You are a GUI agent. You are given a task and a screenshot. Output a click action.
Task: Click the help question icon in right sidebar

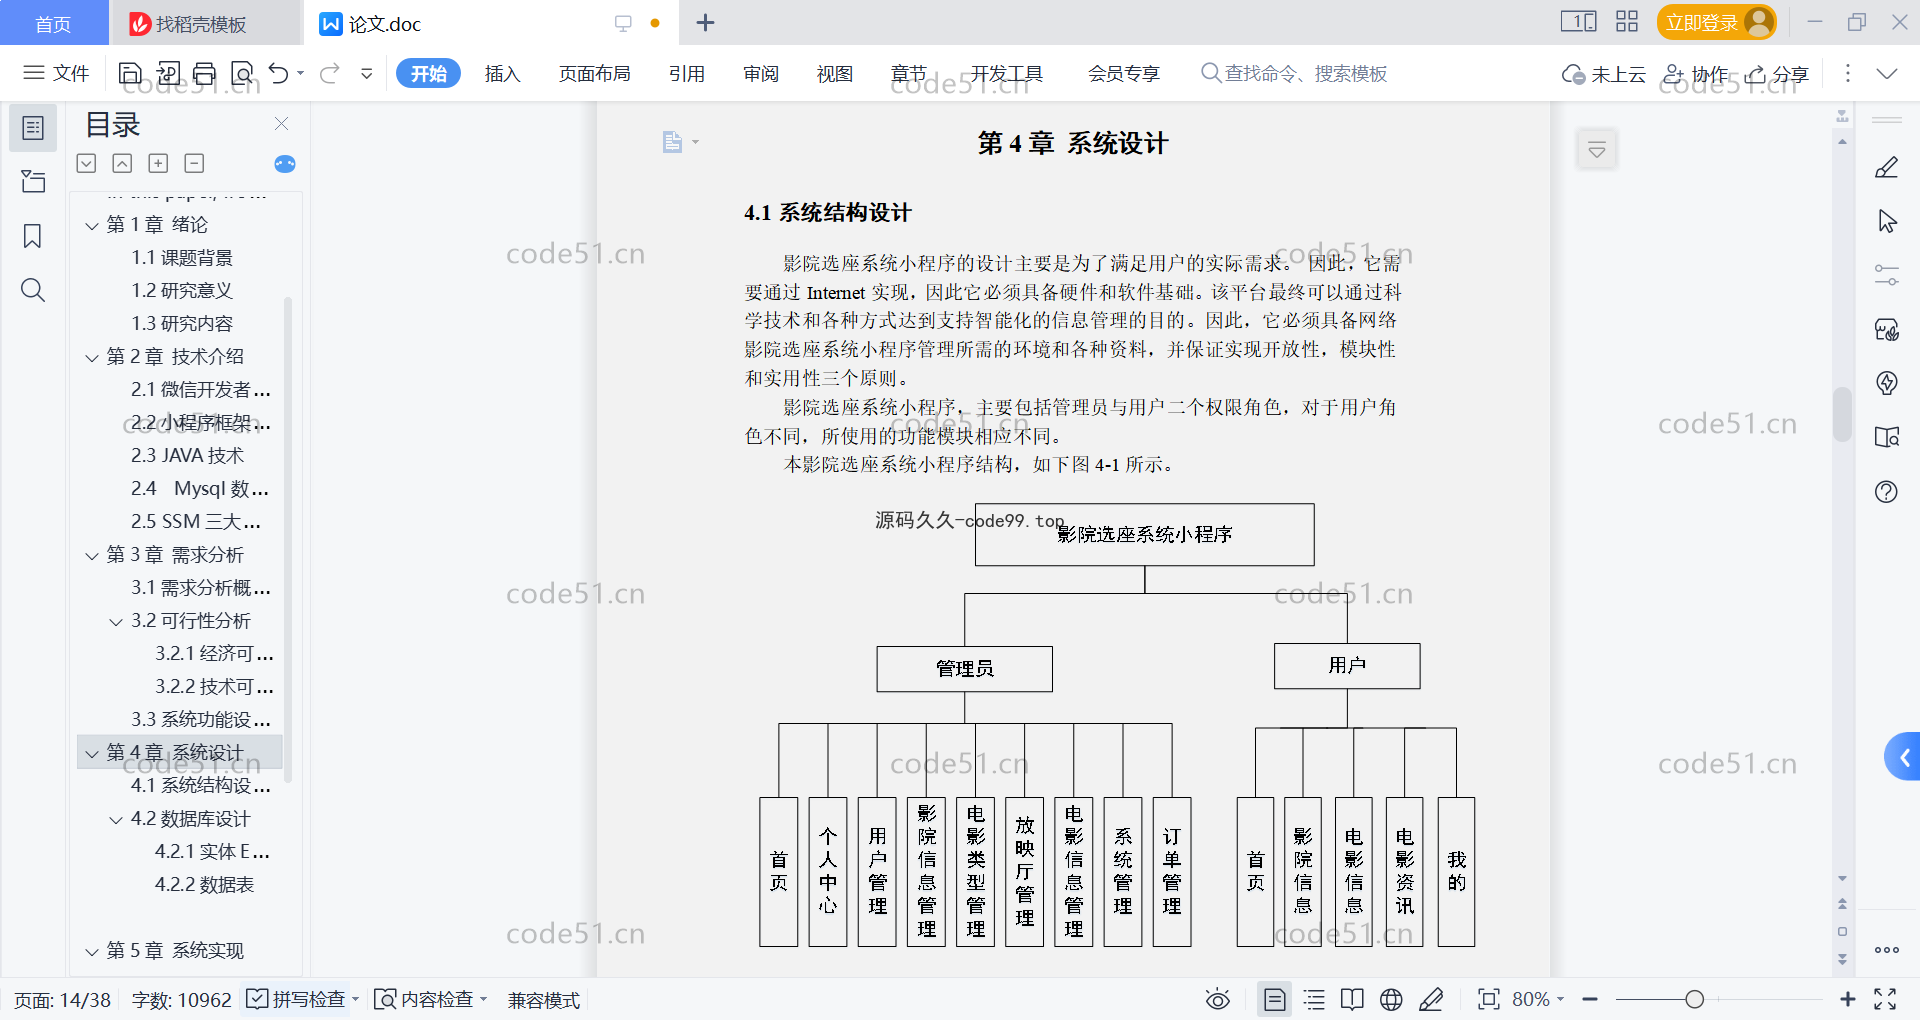point(1886,491)
